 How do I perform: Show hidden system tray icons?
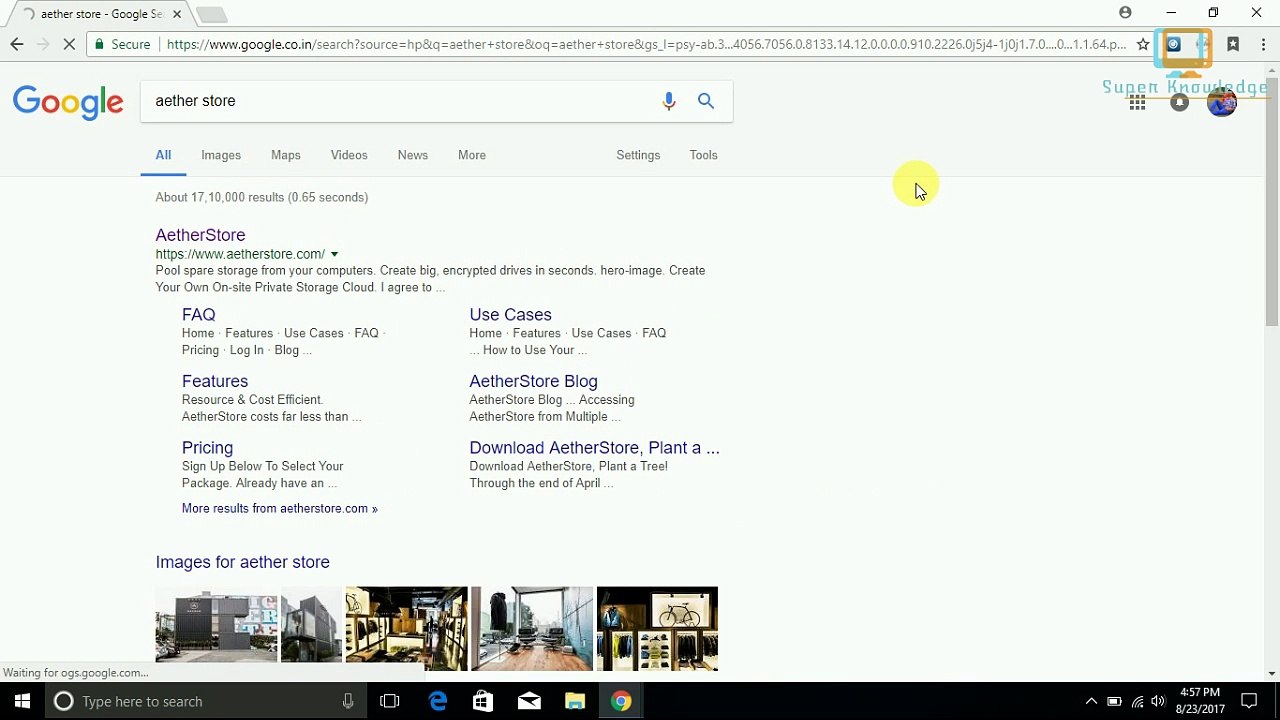point(1091,701)
